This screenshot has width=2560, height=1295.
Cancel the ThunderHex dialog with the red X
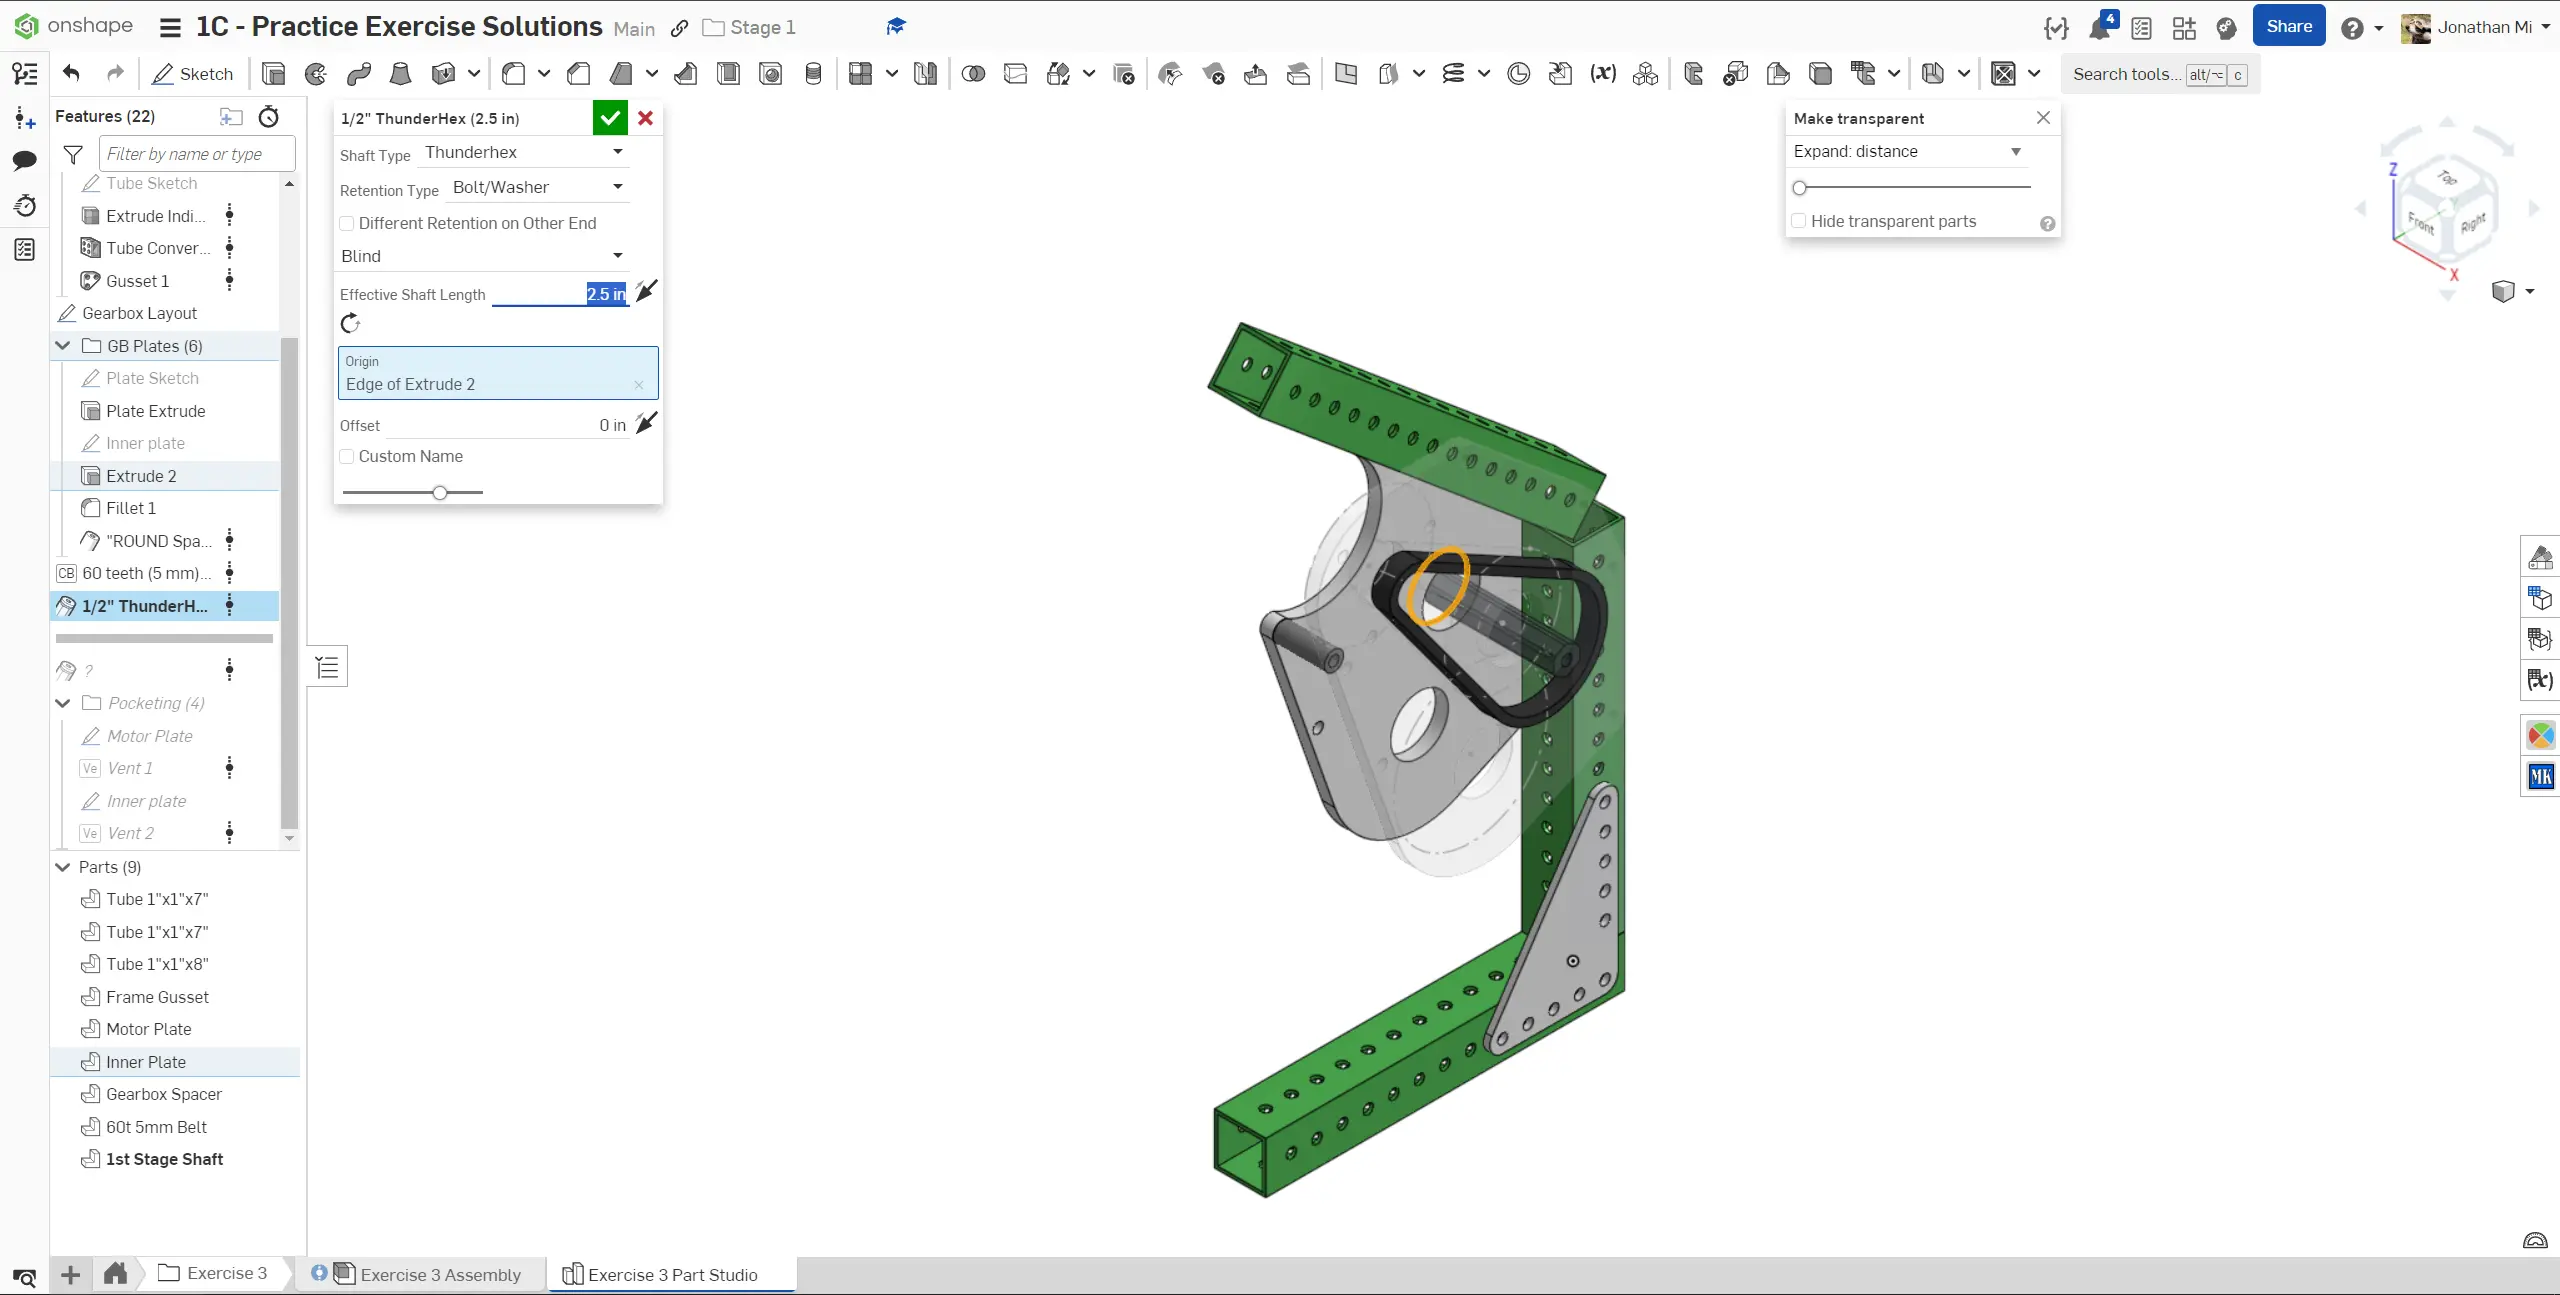[x=646, y=118]
